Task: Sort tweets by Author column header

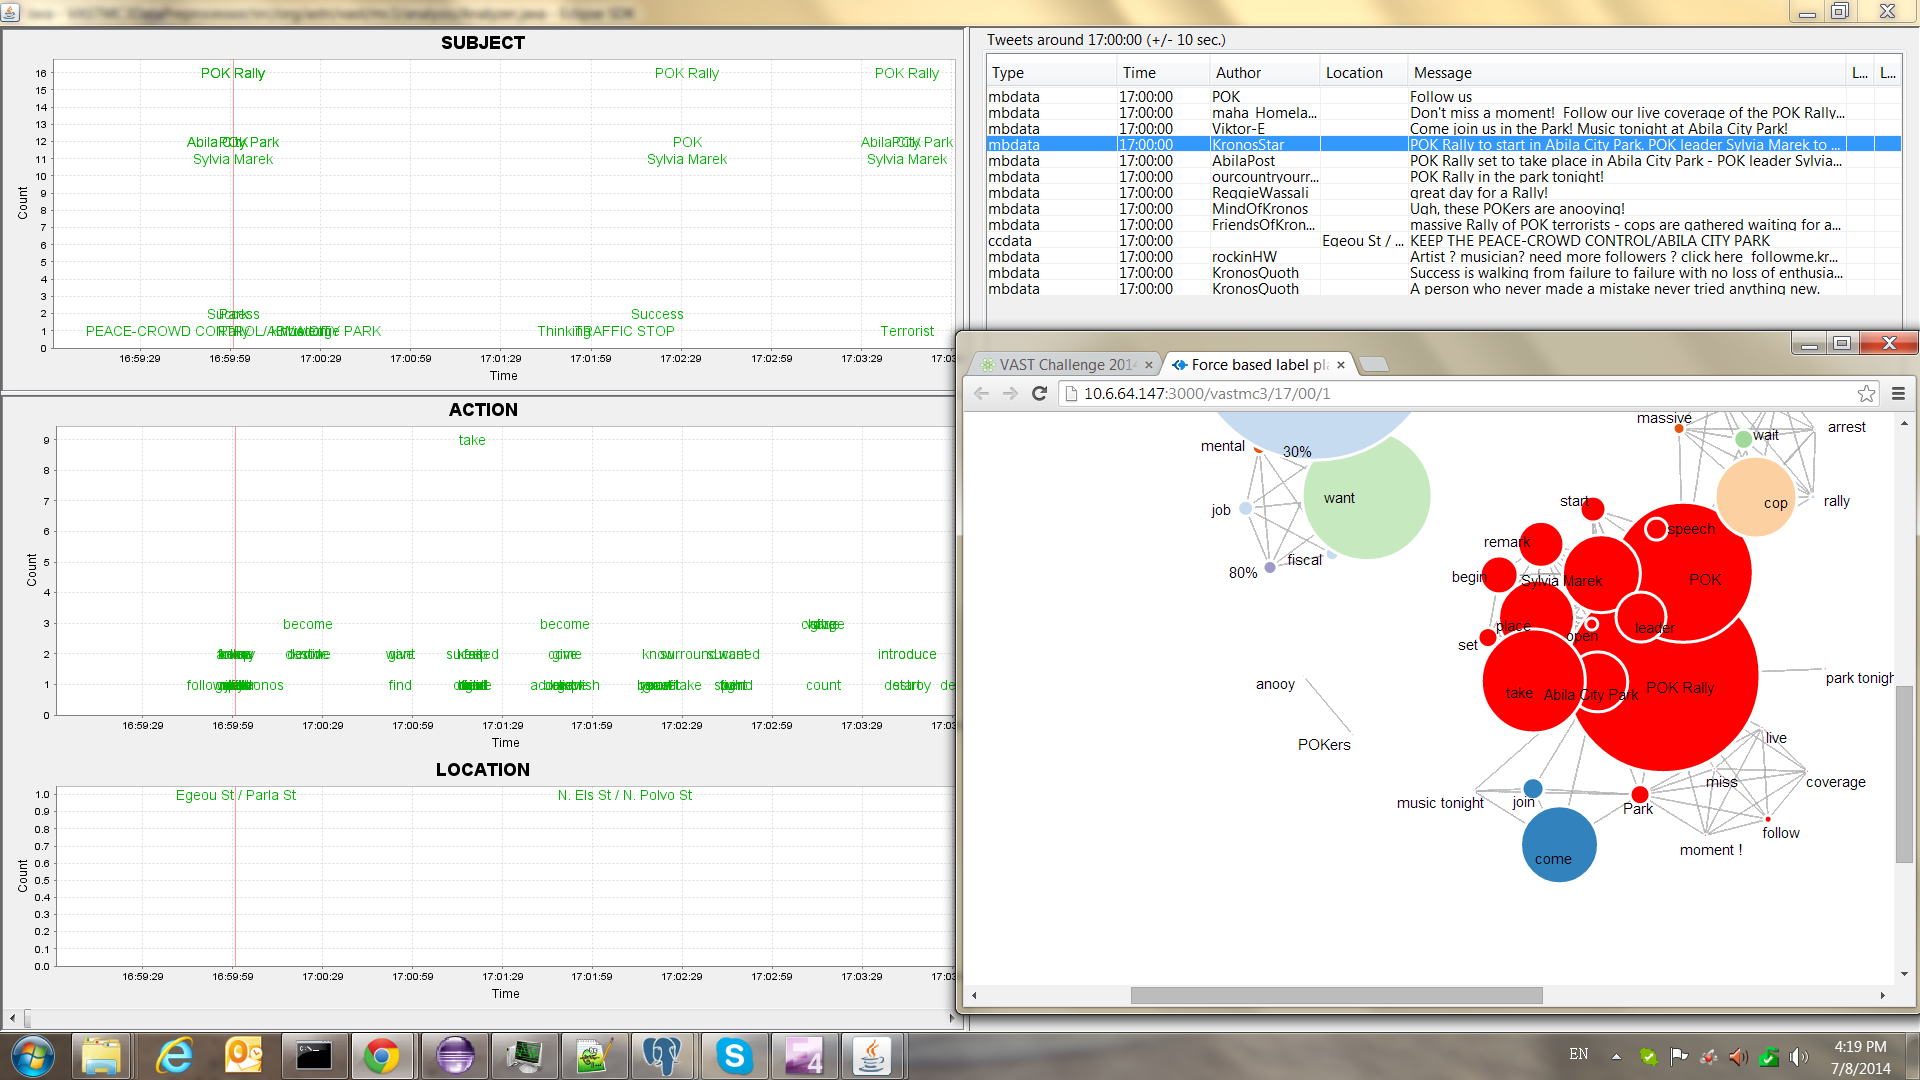Action: point(1237,73)
